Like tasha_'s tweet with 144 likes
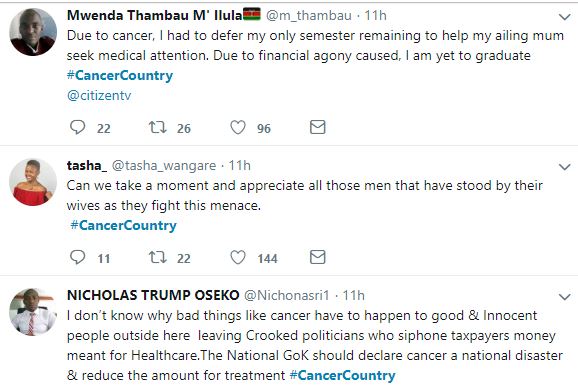 click(x=238, y=257)
